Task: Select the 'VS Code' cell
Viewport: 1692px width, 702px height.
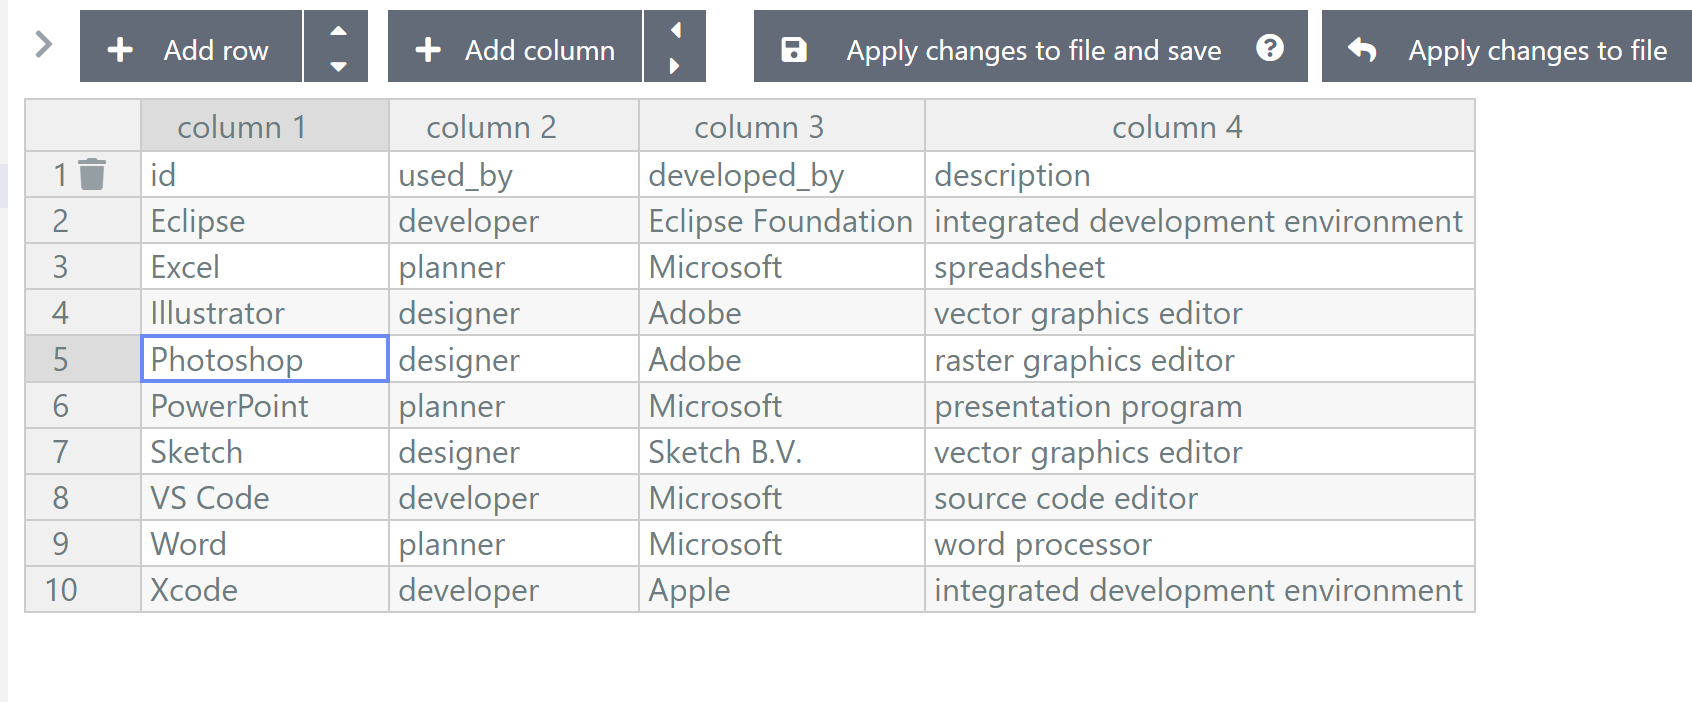Action: tap(265, 498)
